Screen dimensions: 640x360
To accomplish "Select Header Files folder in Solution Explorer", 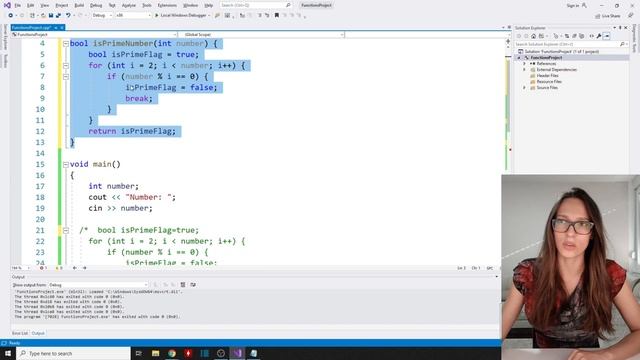I will point(547,76).
